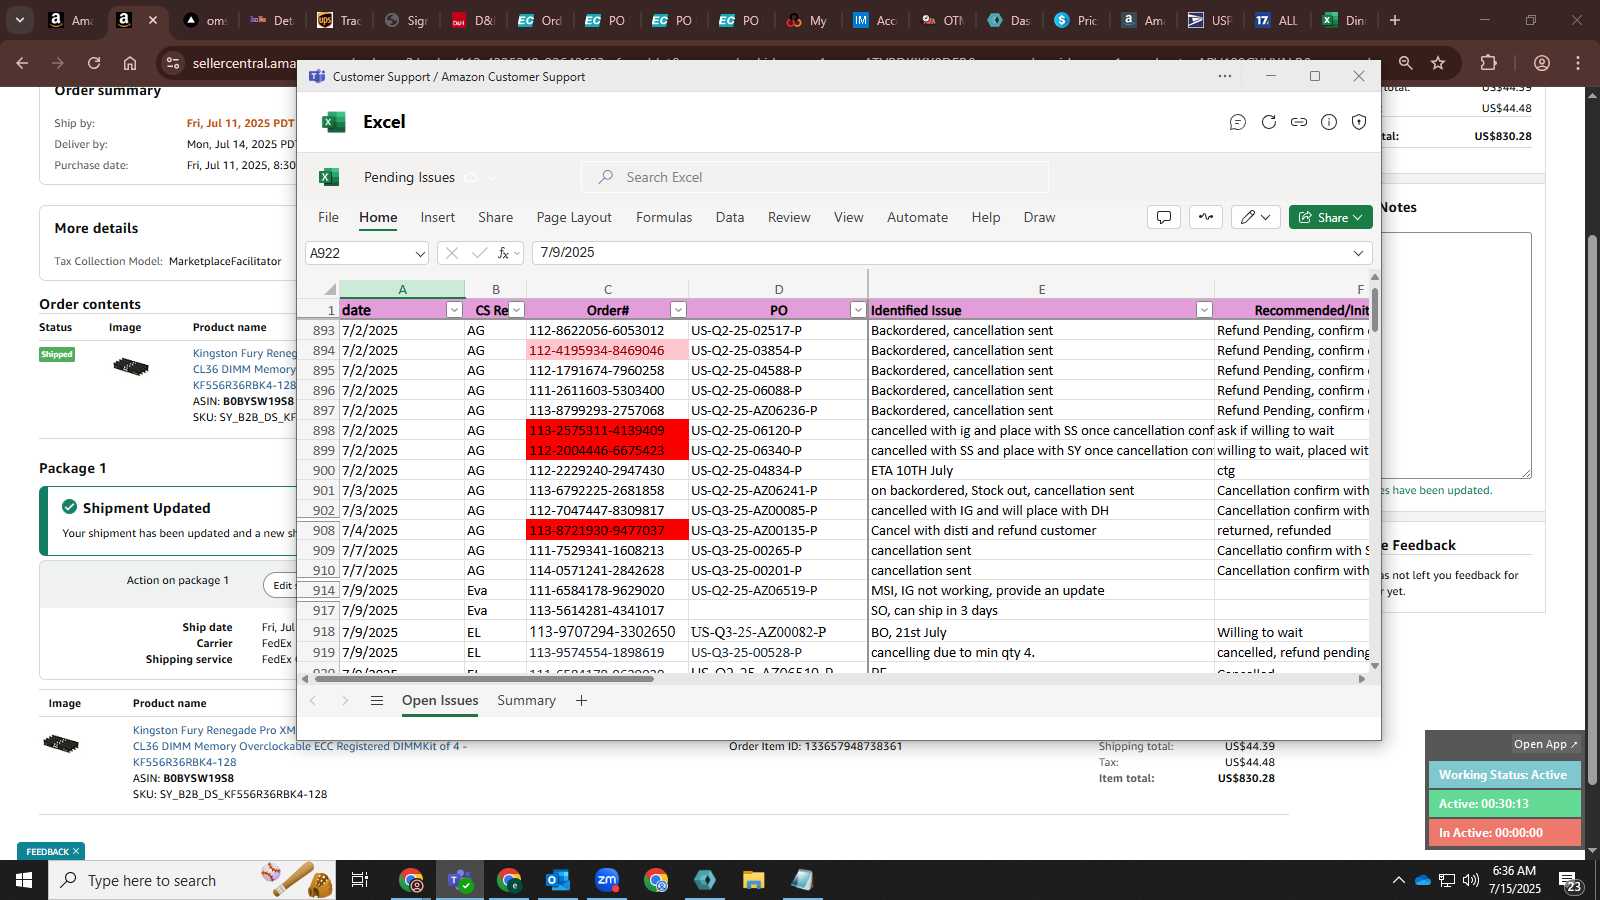Click the Notes text area in Seller Central
The image size is (1600, 900).
[1456, 355]
